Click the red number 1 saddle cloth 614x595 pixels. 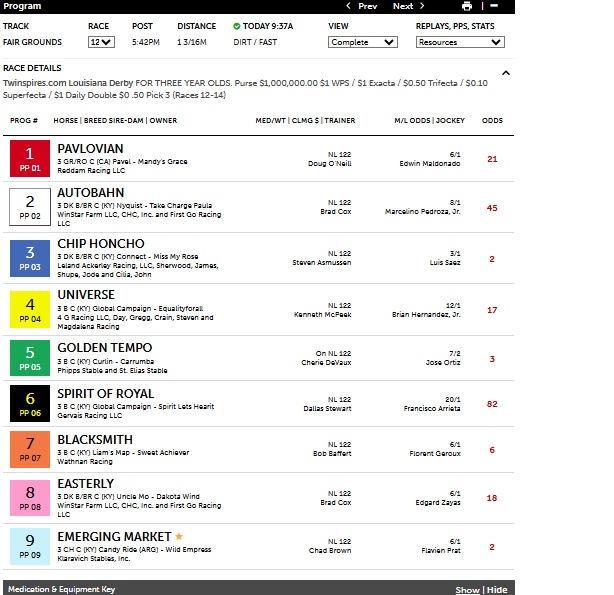[29, 159]
